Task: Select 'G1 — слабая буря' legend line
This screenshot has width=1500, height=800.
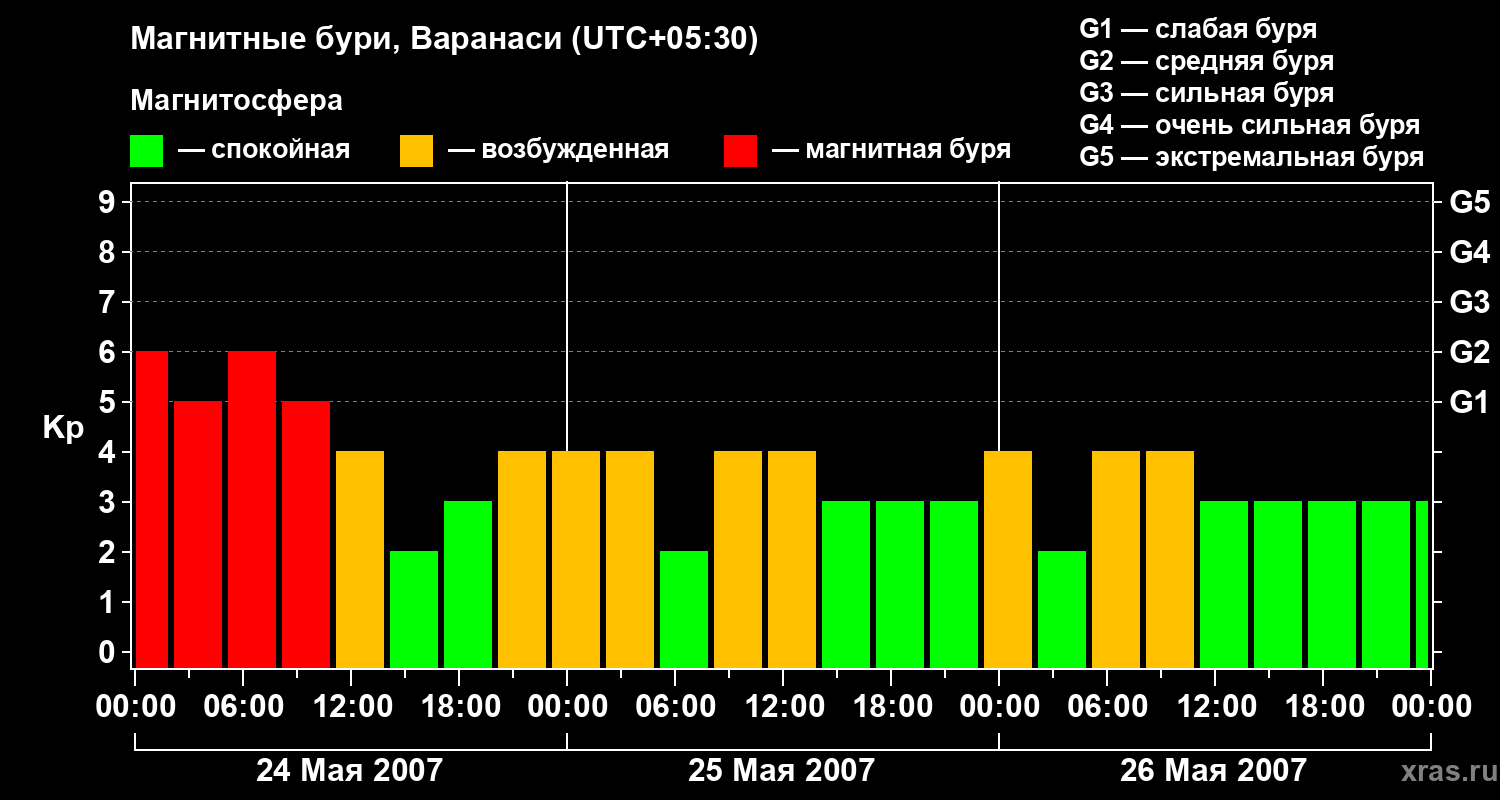Action: 1198,29
